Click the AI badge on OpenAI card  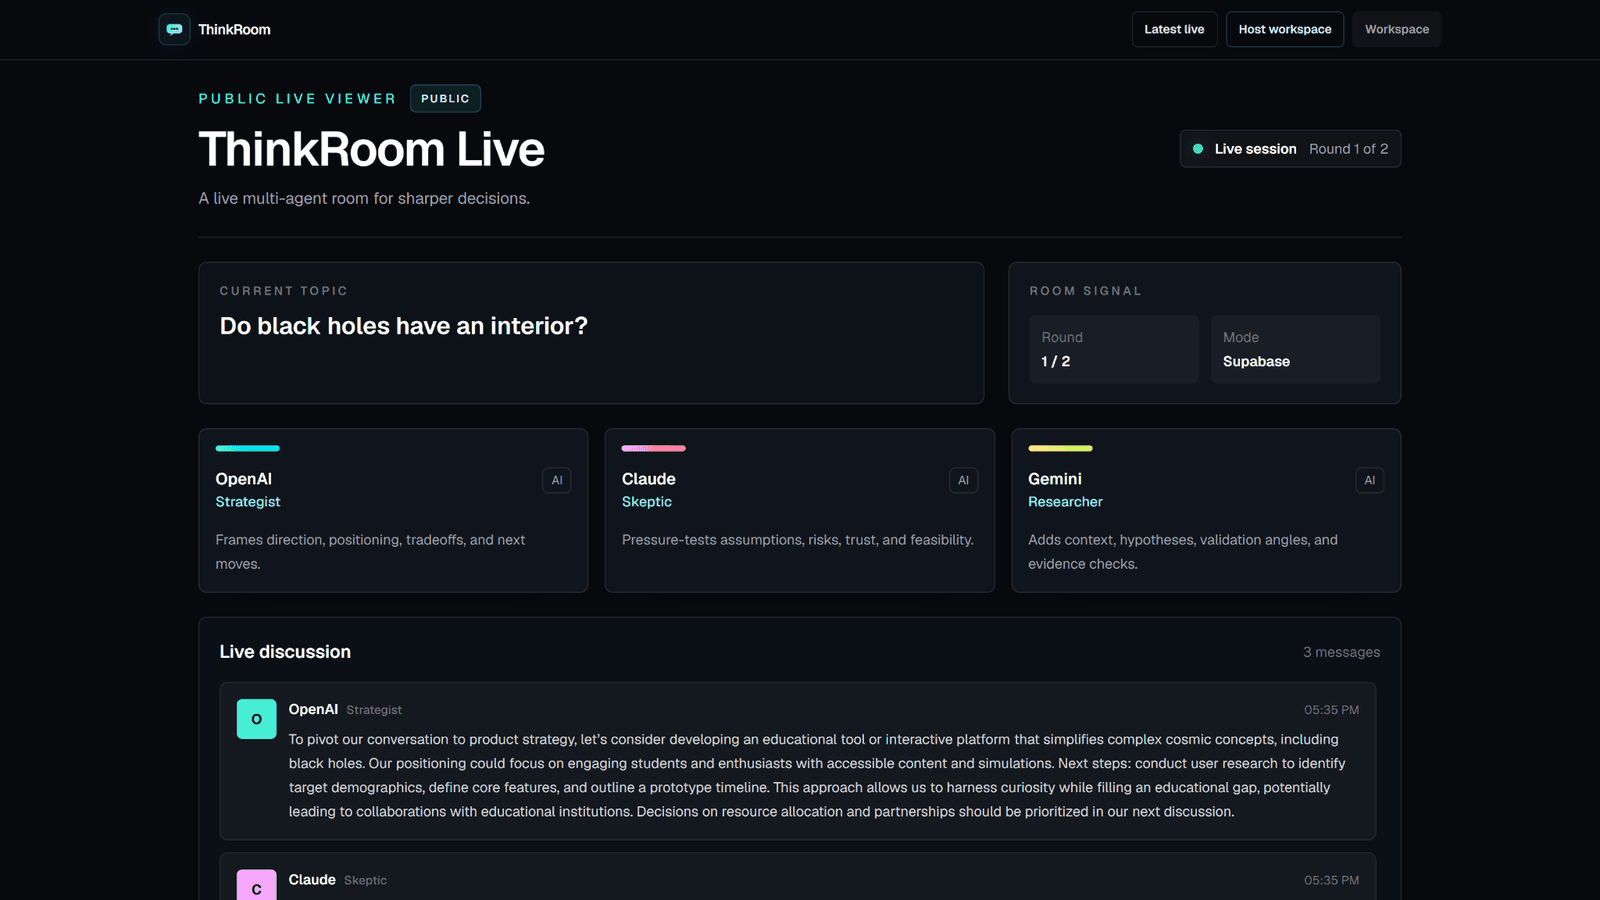[x=557, y=480]
